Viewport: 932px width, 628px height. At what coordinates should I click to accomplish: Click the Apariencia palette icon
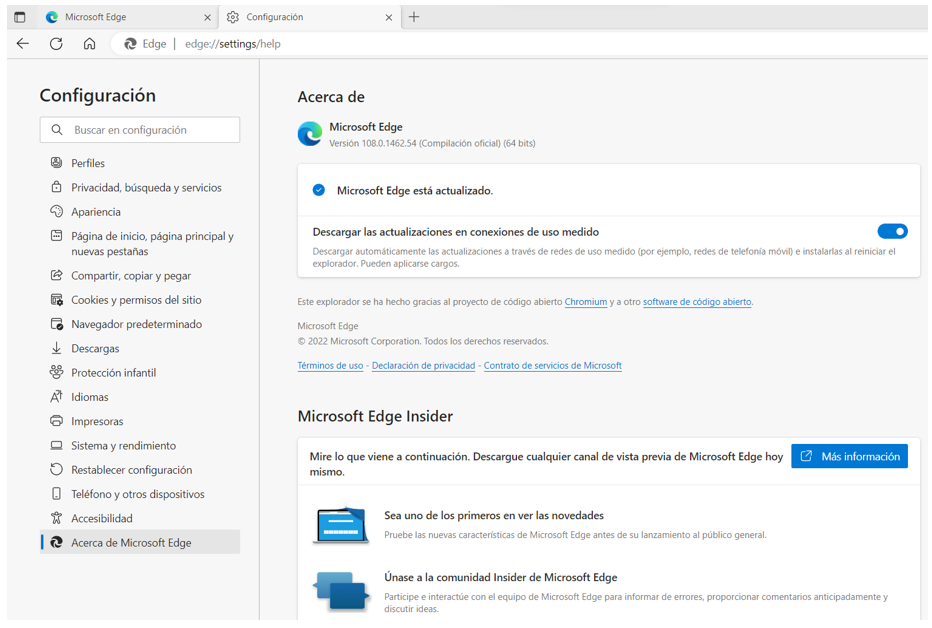[56, 212]
